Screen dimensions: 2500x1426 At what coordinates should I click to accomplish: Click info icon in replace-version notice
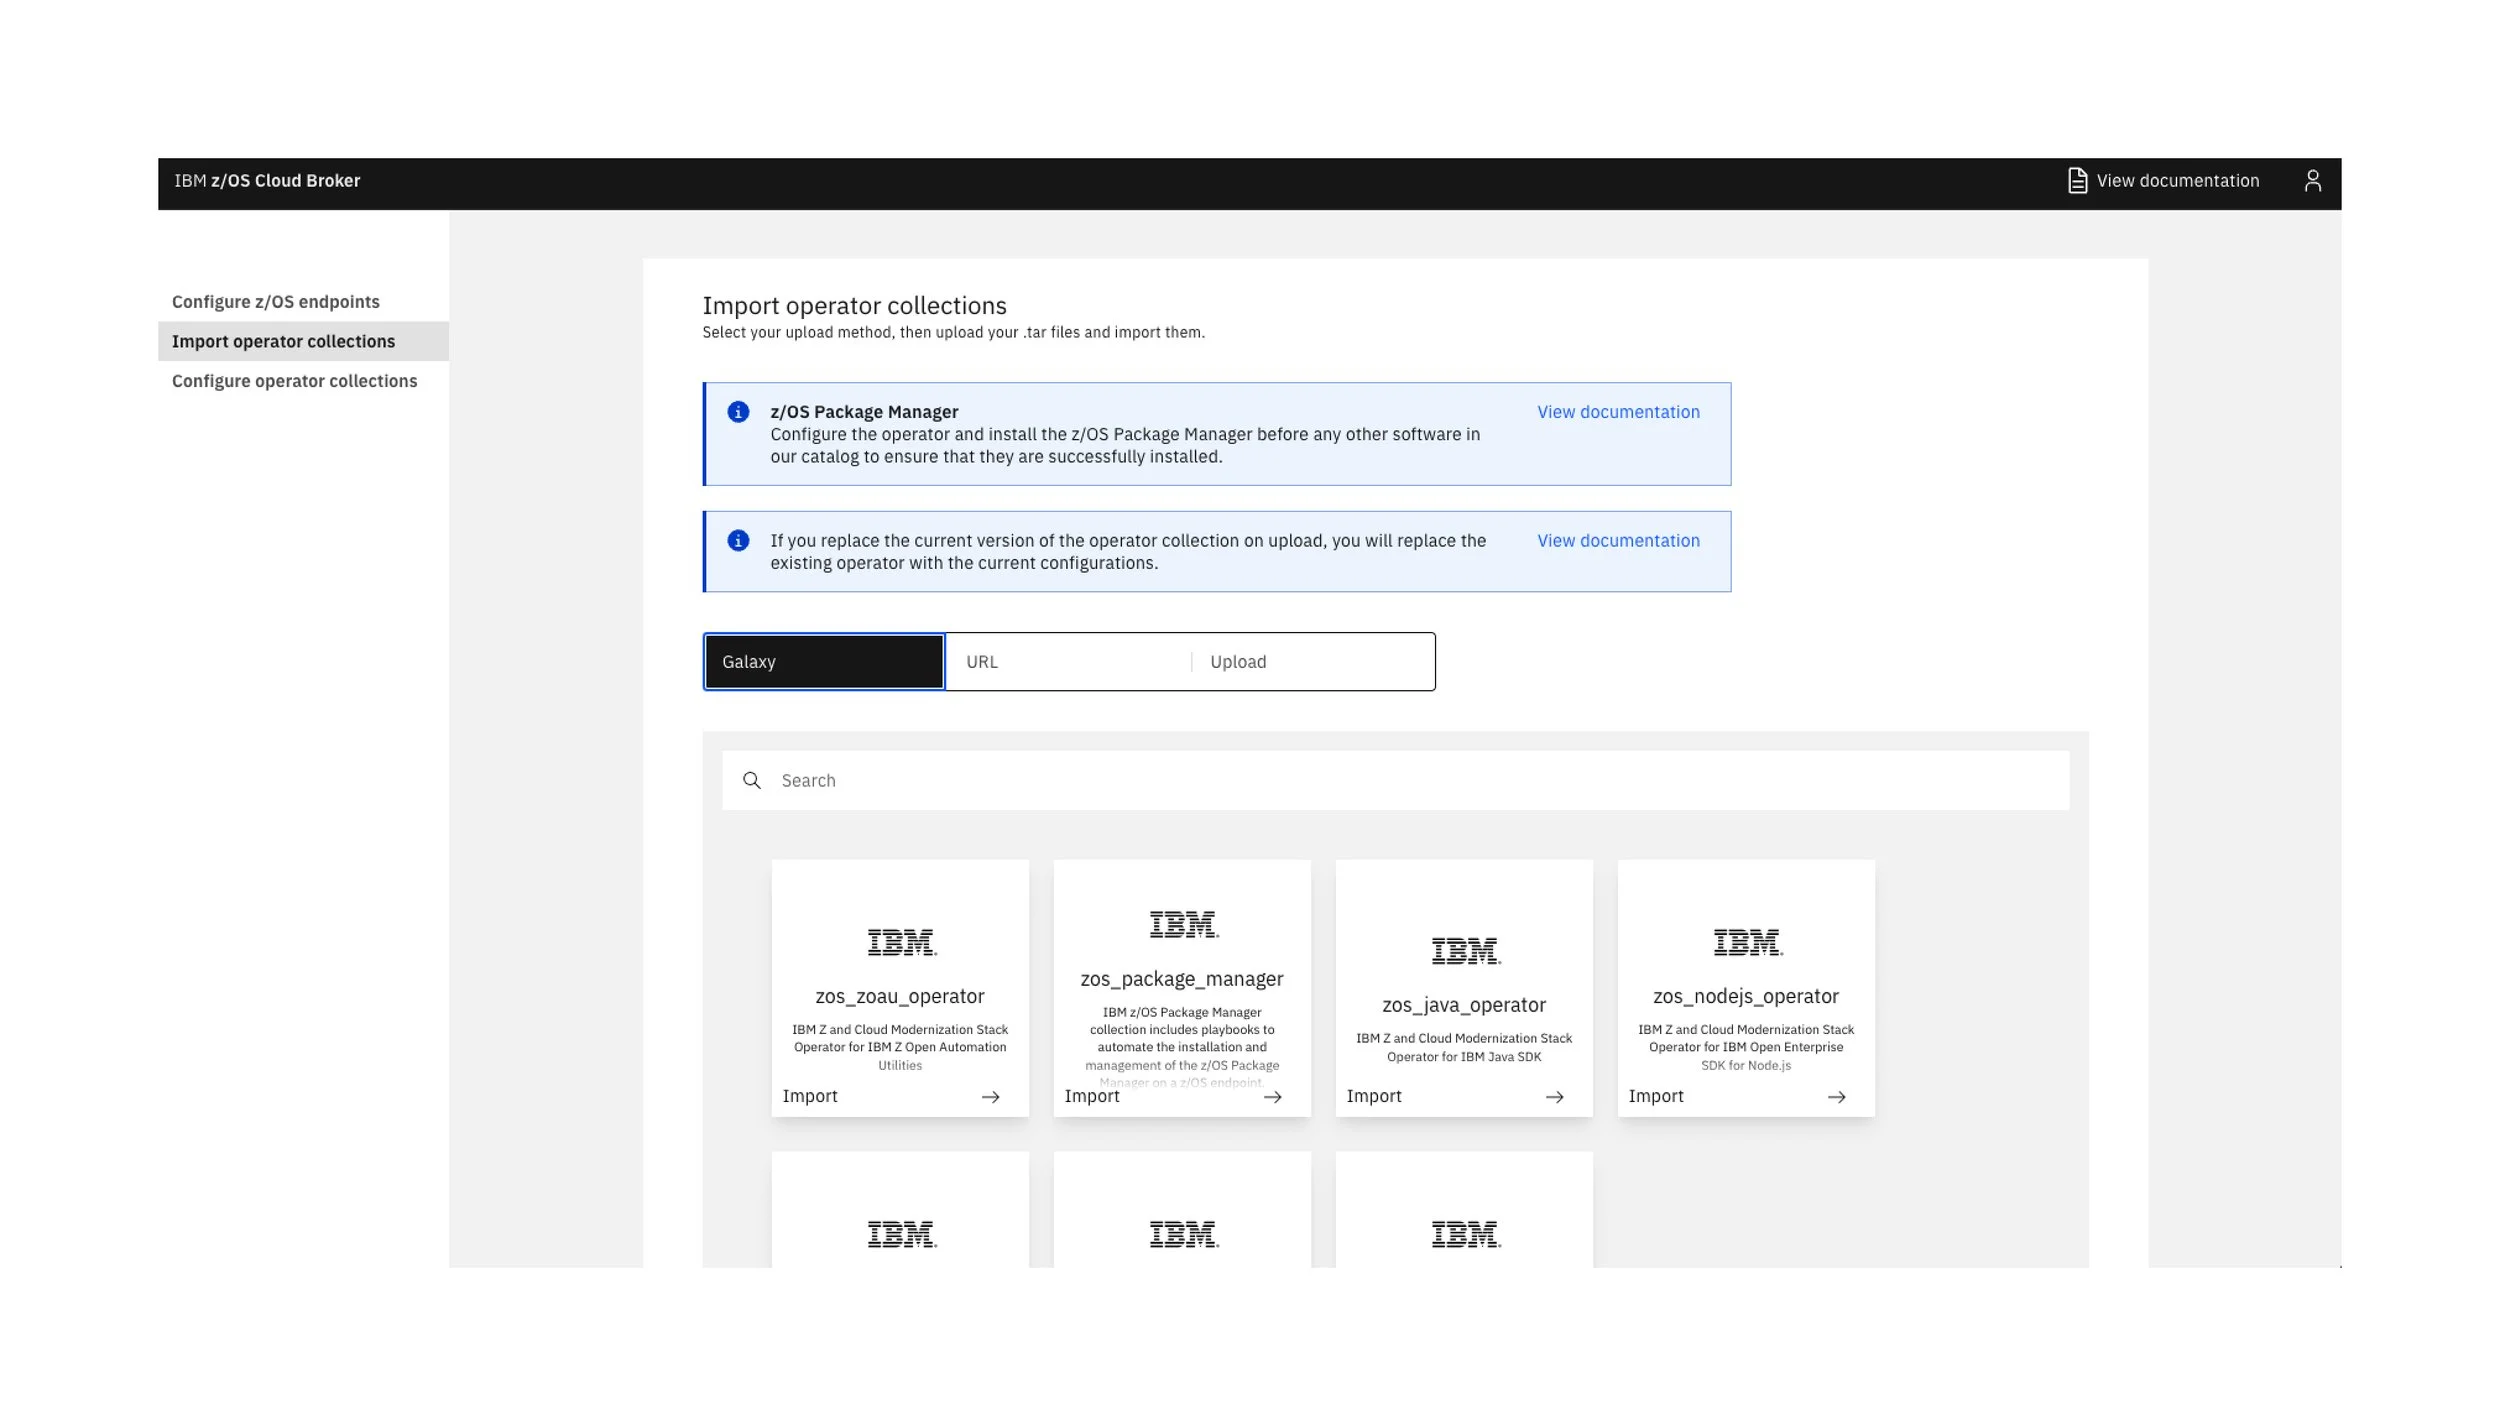(738, 541)
